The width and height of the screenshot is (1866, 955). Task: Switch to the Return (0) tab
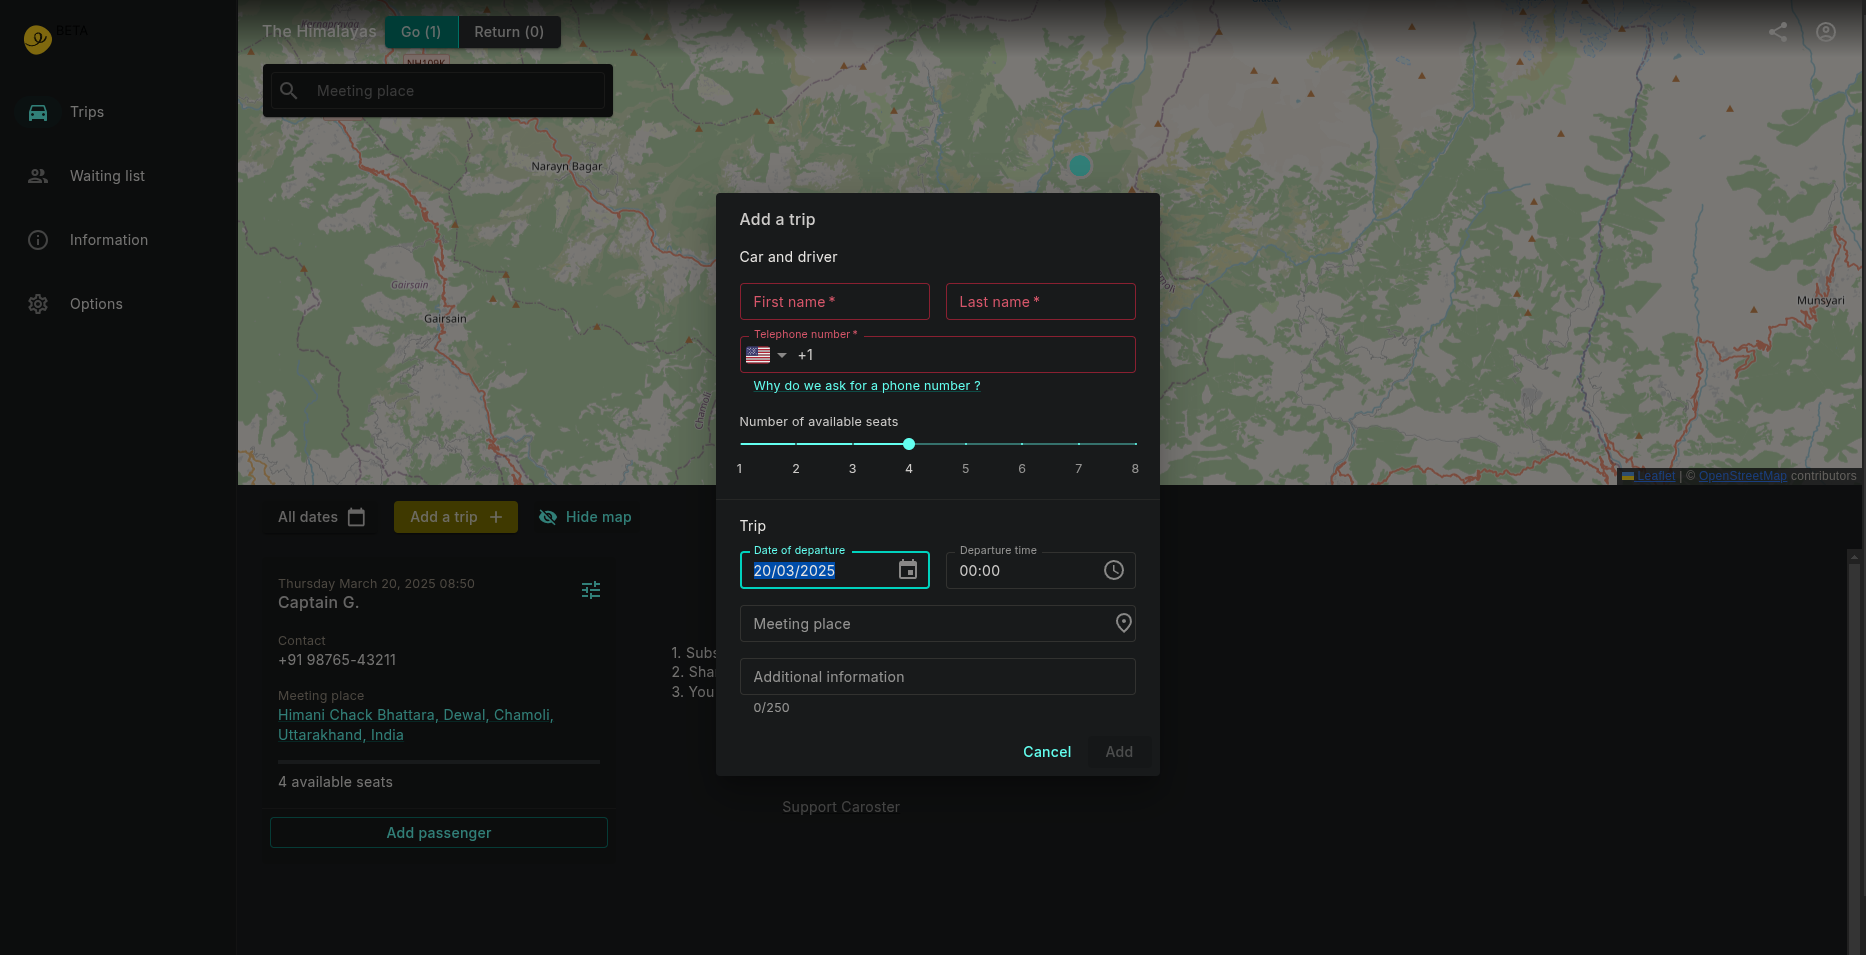[509, 32]
